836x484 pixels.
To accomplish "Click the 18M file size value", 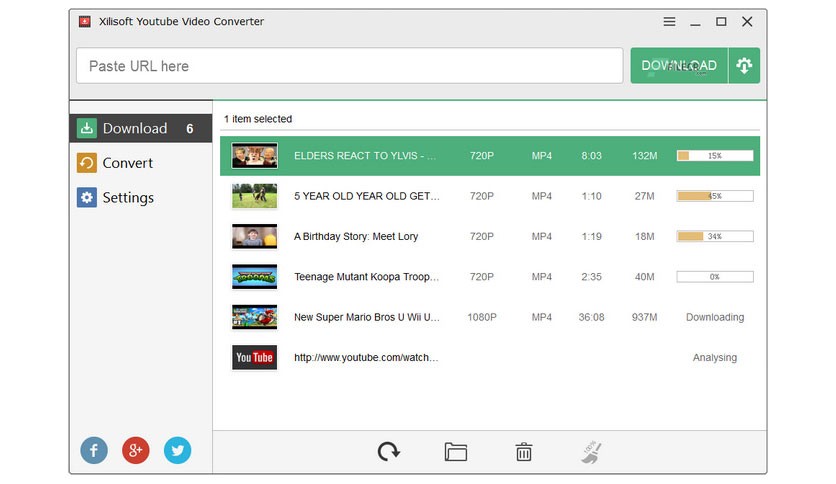I will click(x=645, y=236).
